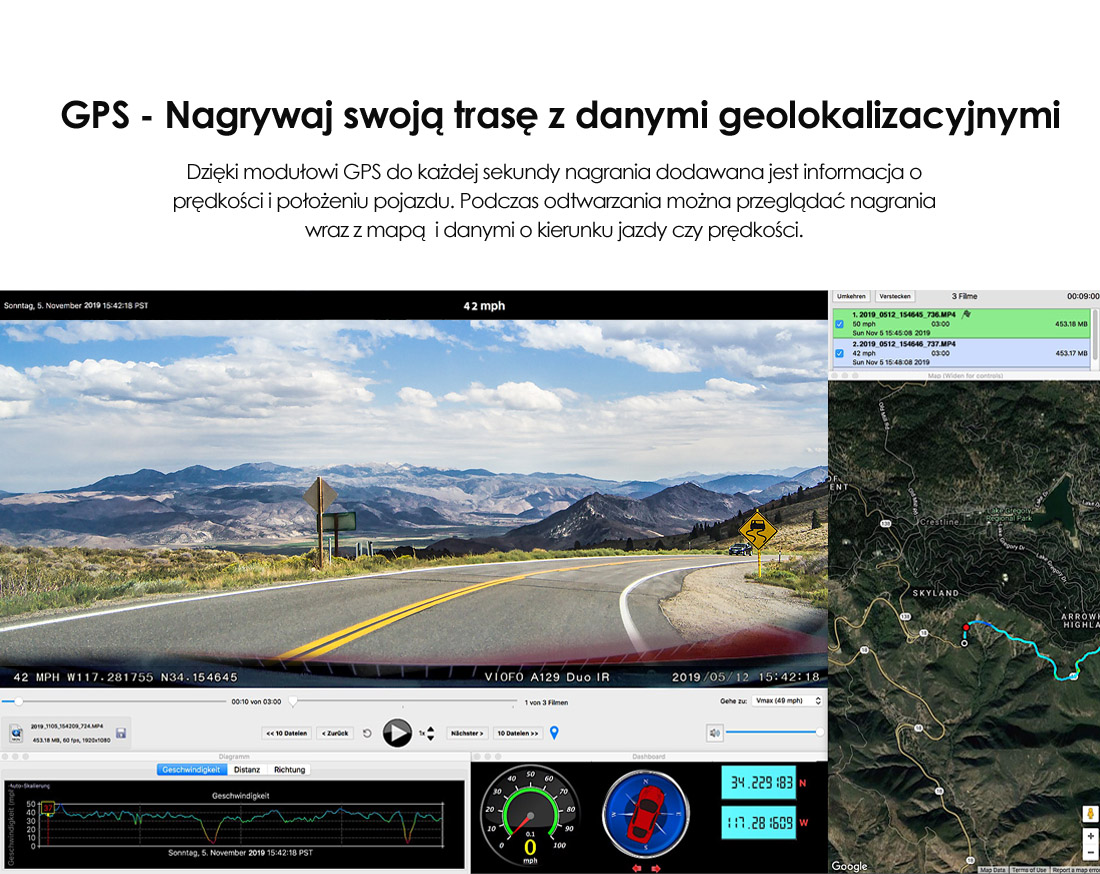The width and height of the screenshot is (1100, 874).
Task: Toggle checkbox for 2019_0512_154646_737.MP4
Action: [839, 353]
